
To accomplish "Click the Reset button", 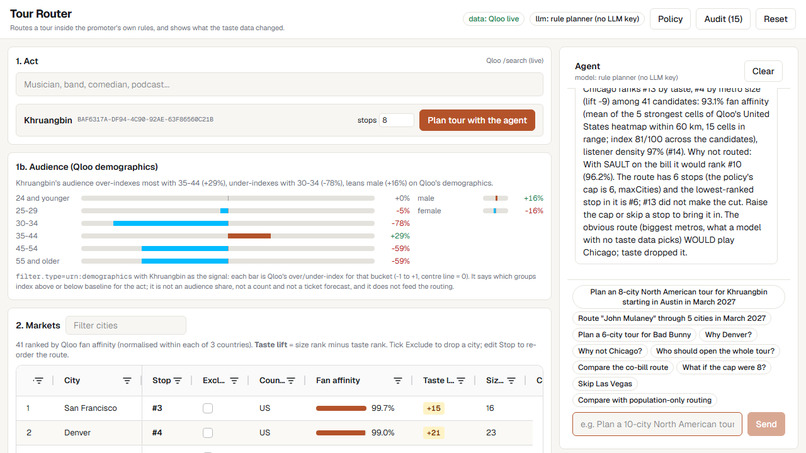I will coord(775,19).
